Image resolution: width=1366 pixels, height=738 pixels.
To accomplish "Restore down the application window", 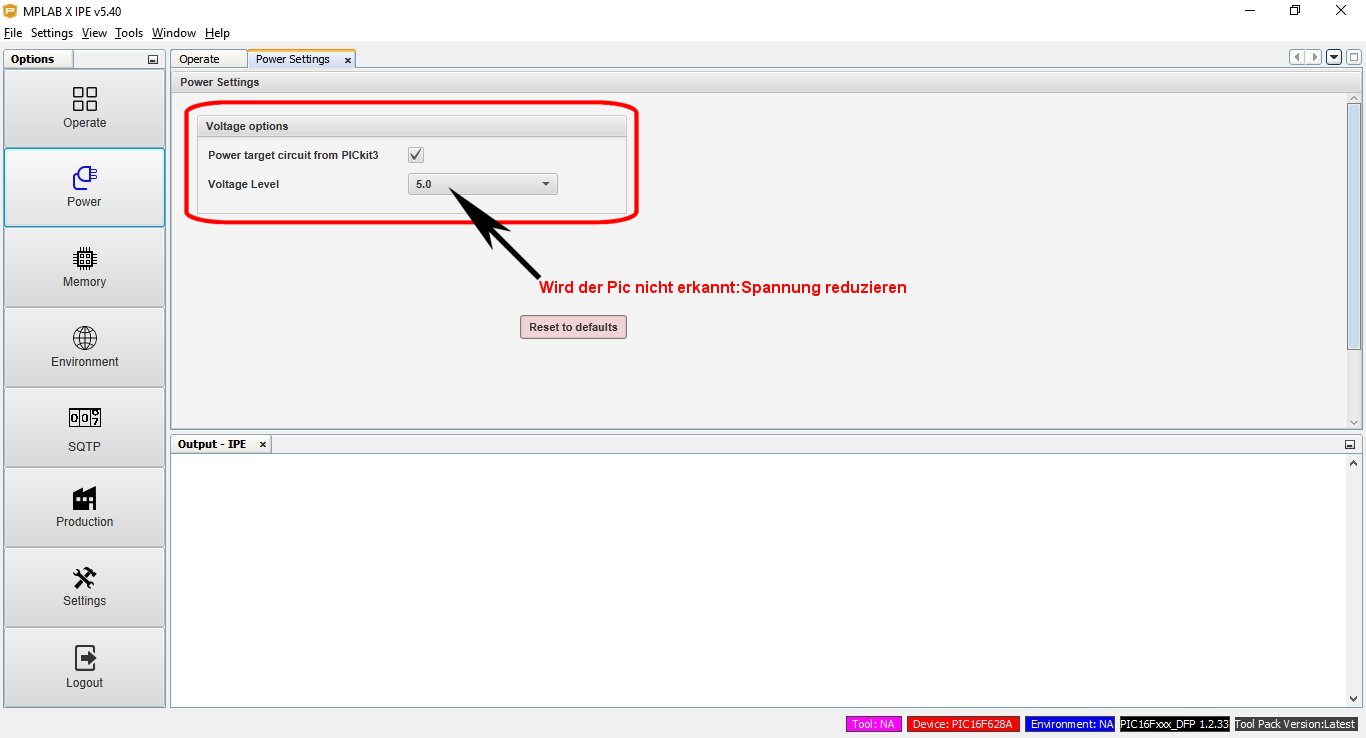I will [1295, 11].
